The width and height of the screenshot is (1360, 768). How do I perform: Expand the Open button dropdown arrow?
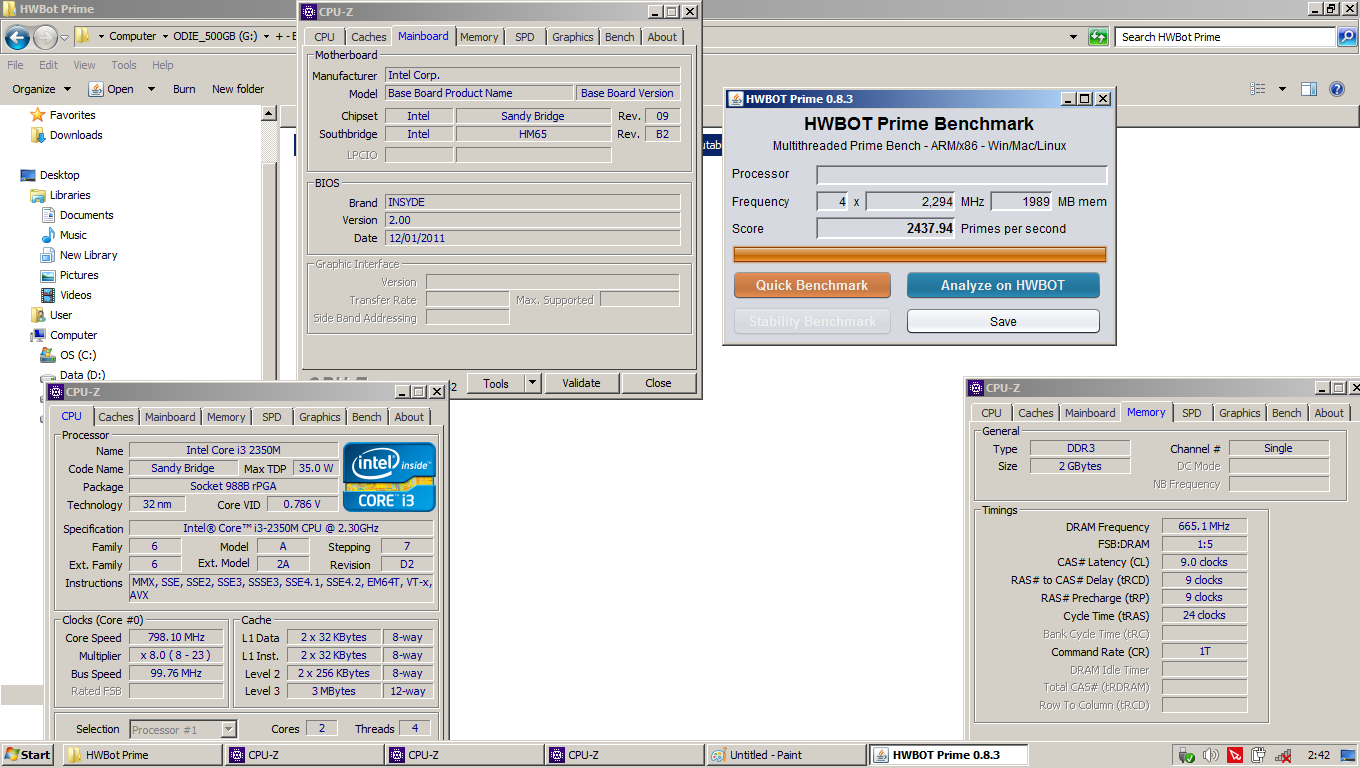click(151, 89)
